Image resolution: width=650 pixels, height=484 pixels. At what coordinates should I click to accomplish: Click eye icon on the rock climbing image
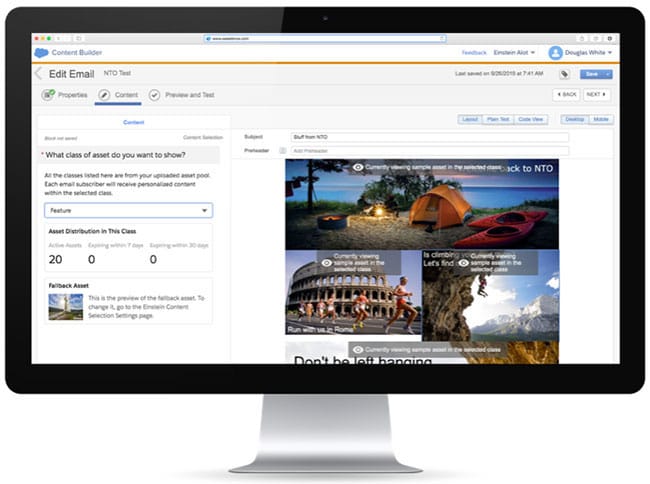tap(463, 262)
